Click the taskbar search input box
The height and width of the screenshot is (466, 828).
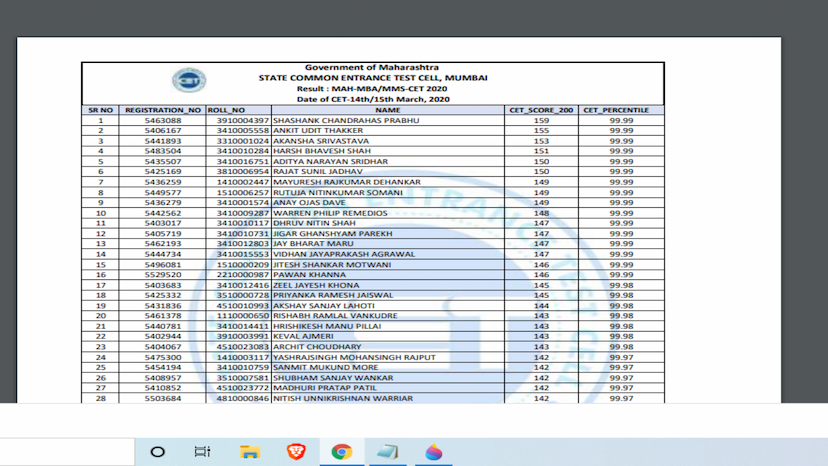click(67, 452)
